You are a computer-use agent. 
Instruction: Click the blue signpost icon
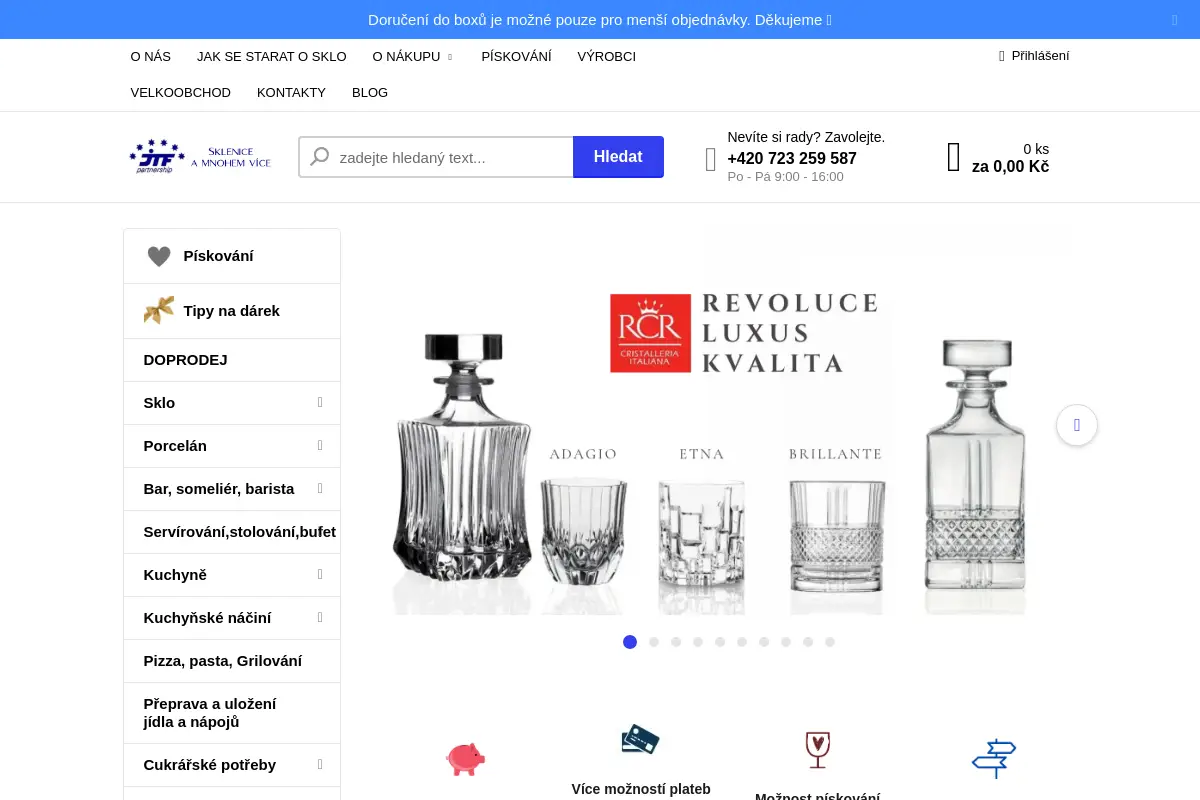[x=994, y=759]
